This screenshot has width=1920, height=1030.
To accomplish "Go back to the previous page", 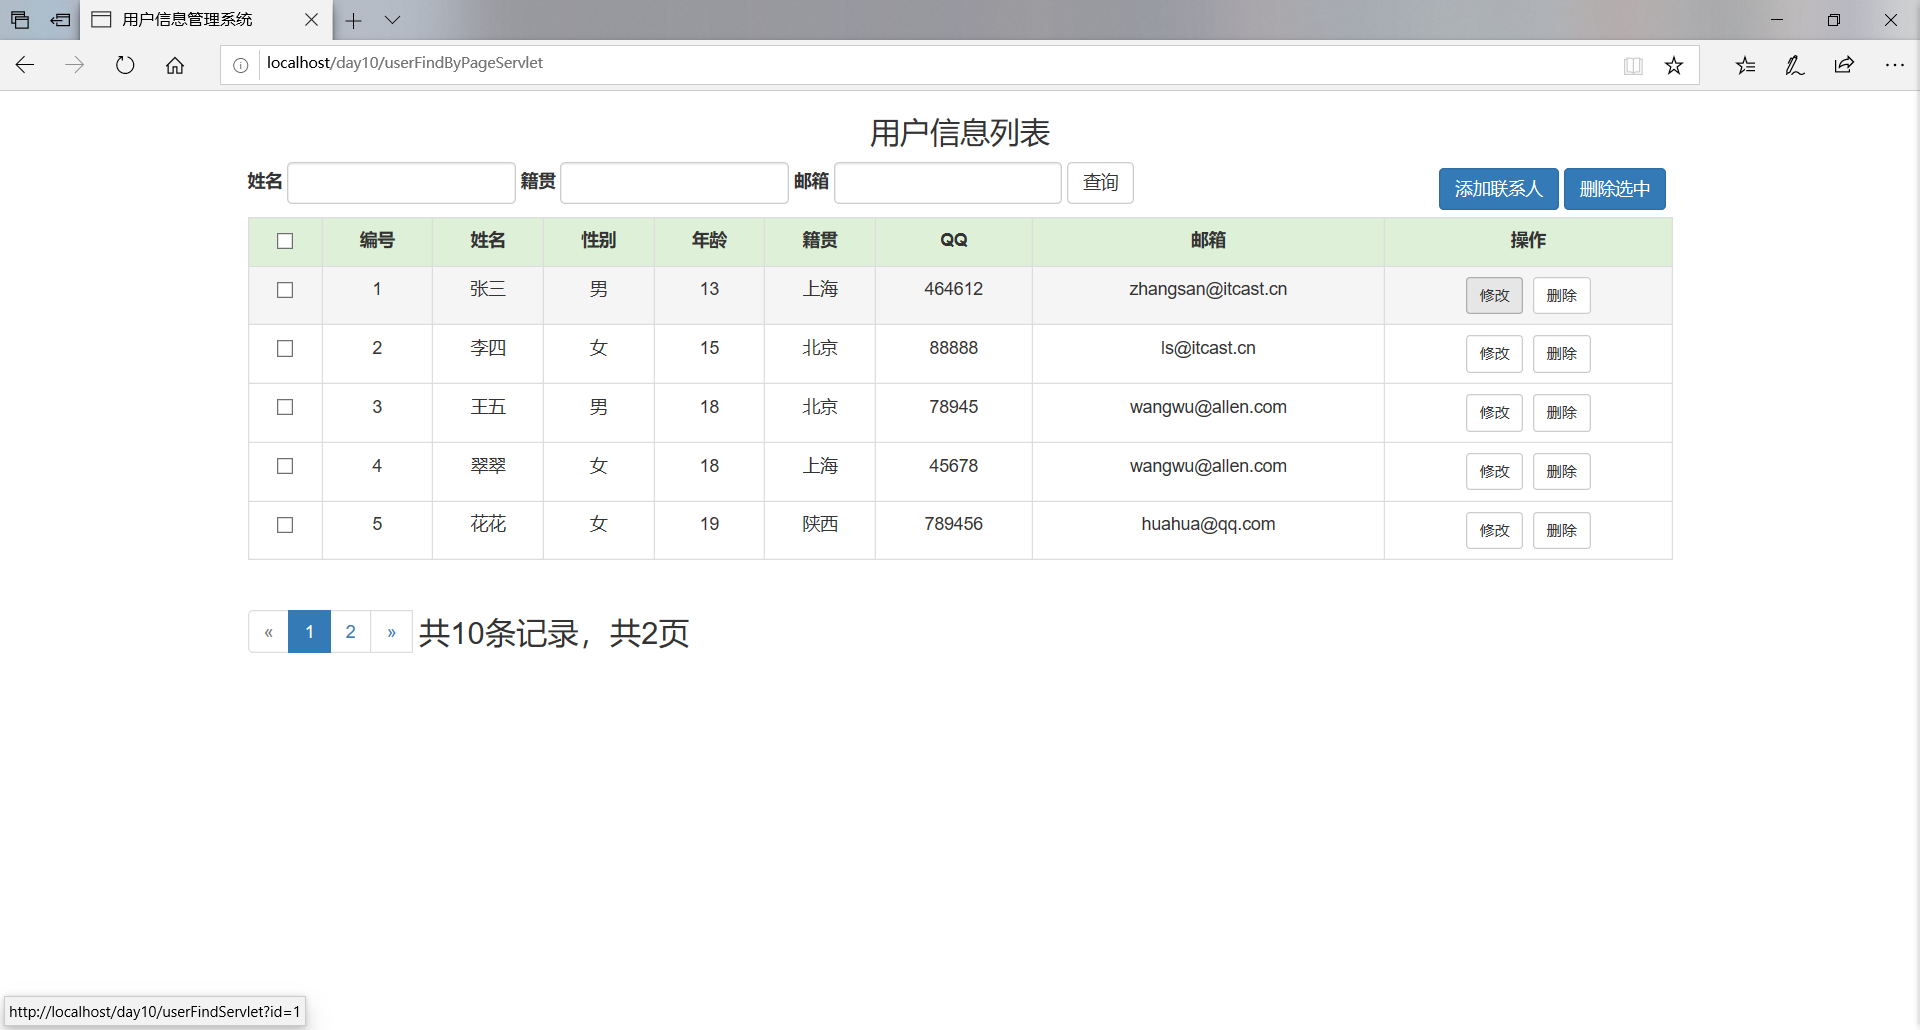I will (25, 65).
